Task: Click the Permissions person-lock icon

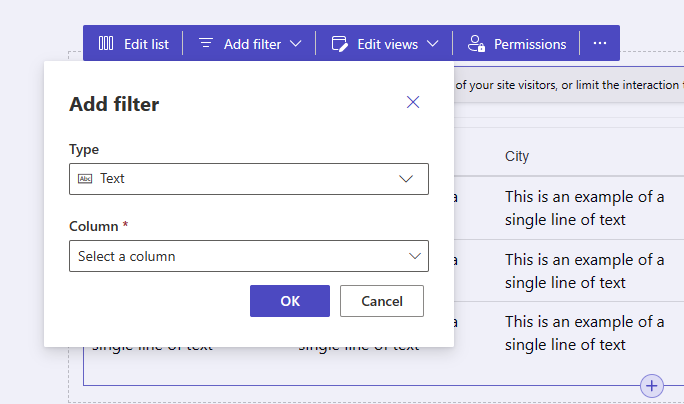Action: pos(477,44)
